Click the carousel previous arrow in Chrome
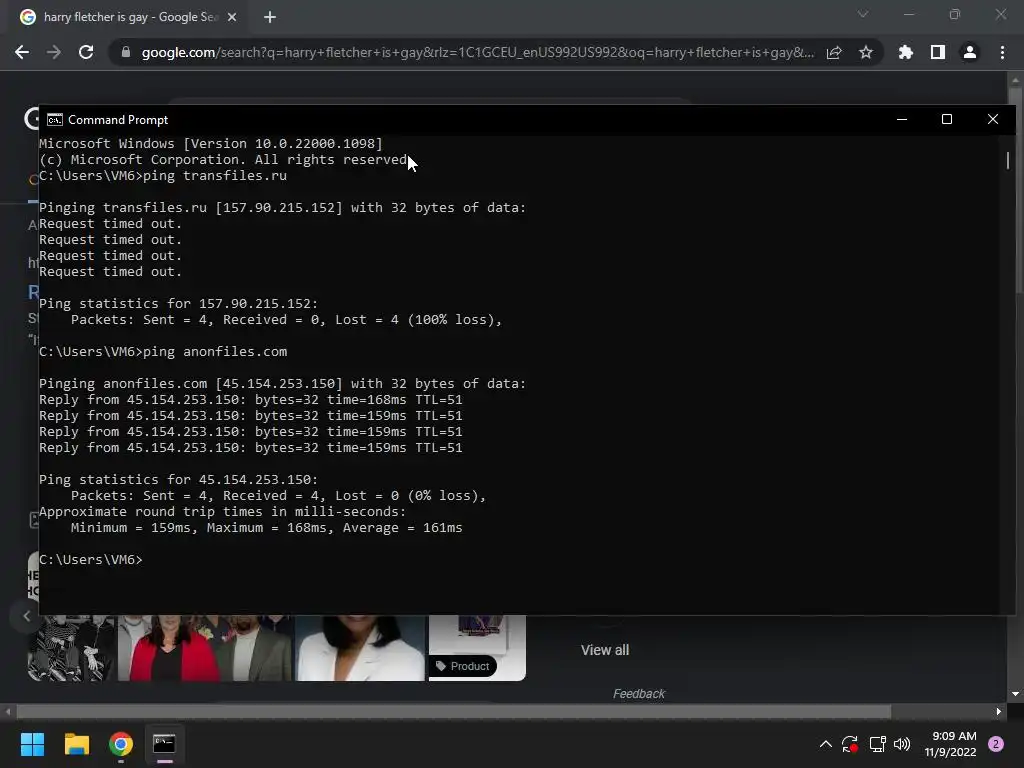This screenshot has height=768, width=1024. [26, 616]
